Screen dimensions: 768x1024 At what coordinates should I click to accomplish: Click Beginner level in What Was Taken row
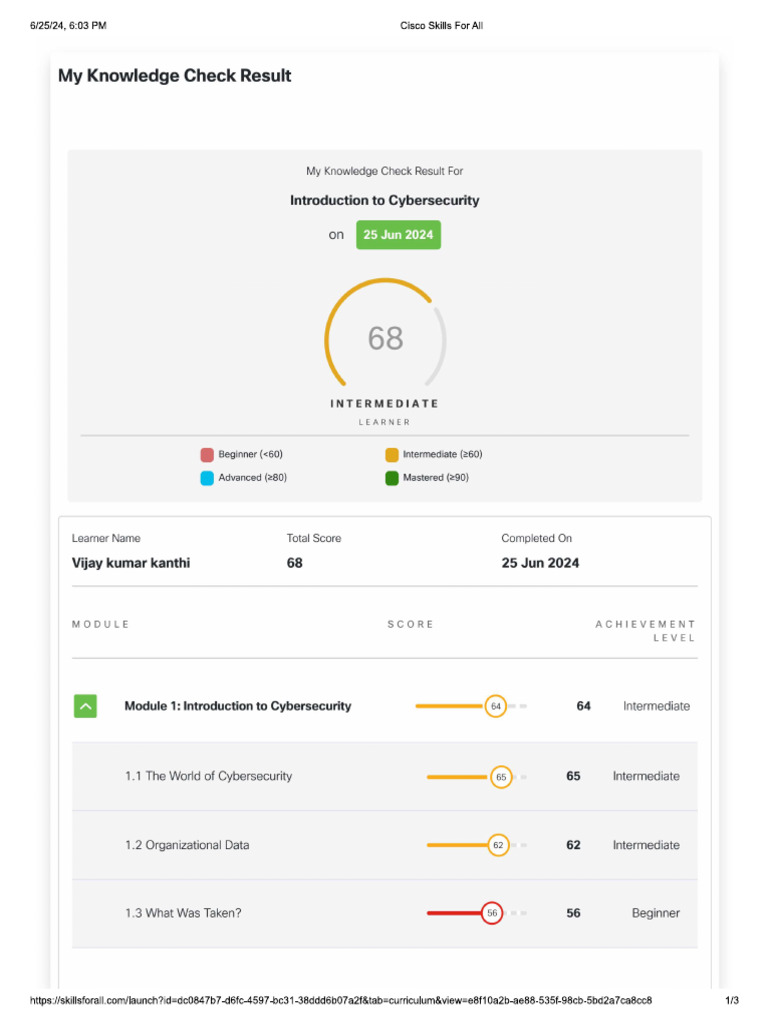[x=656, y=913]
